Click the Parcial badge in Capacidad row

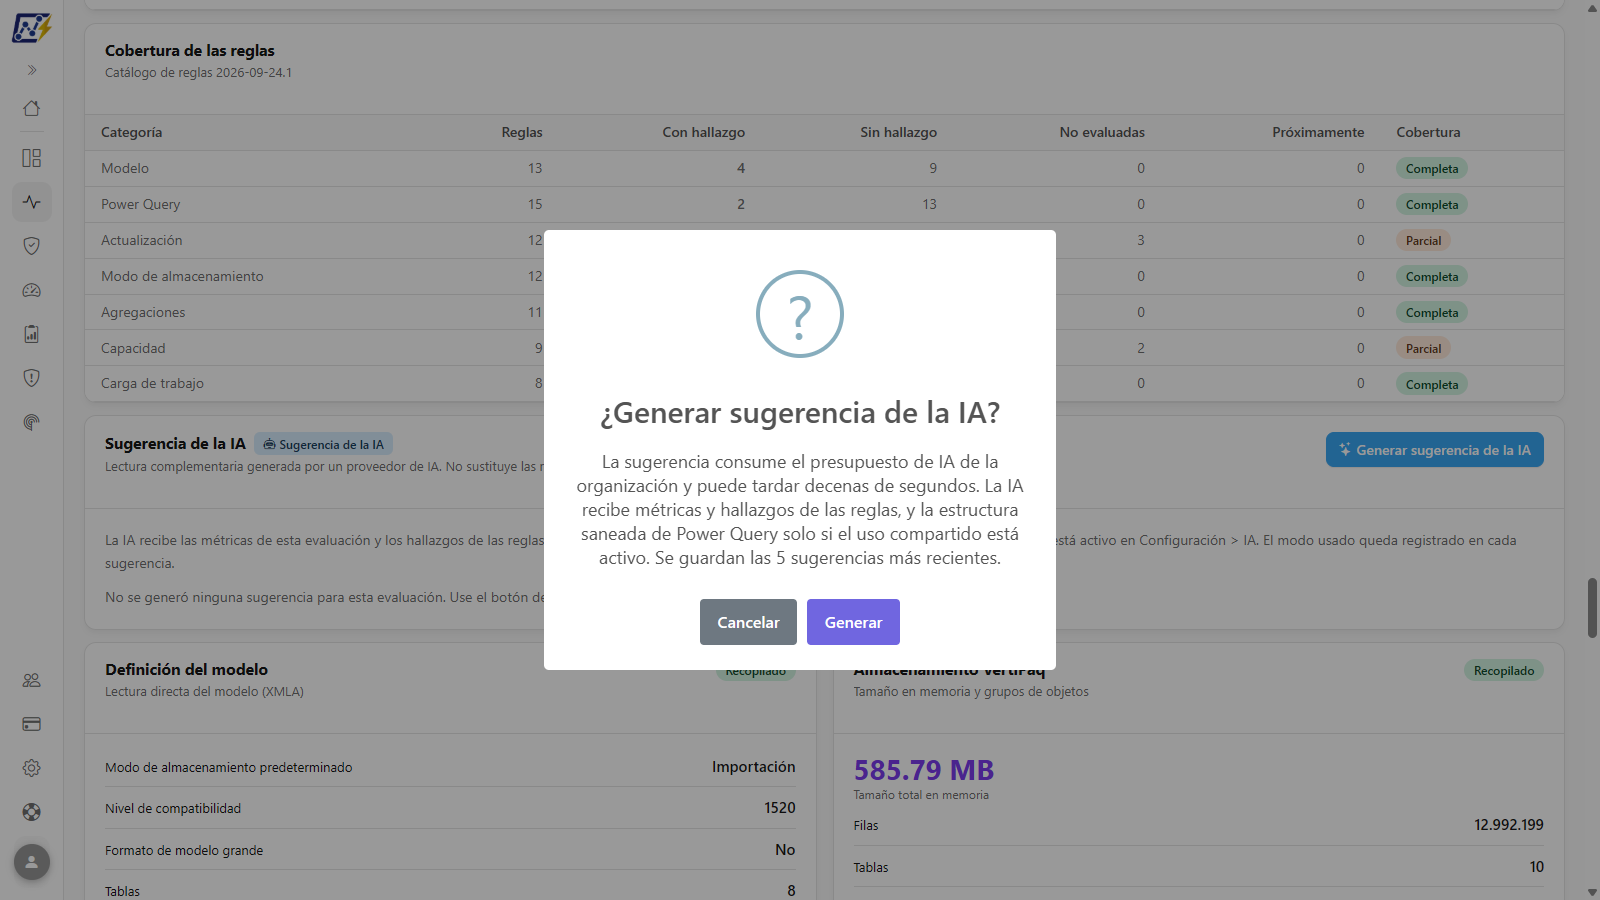(1423, 349)
